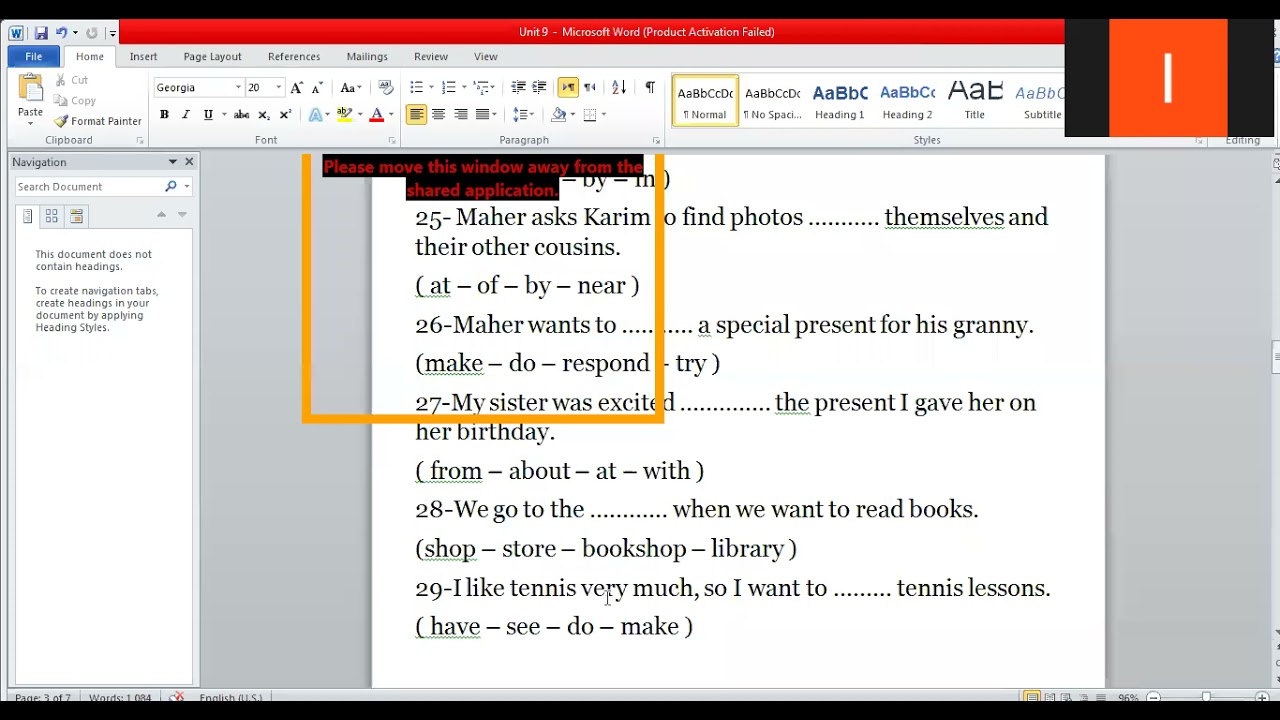Switch to Insert tab
The image size is (1280, 720).
point(143,57)
